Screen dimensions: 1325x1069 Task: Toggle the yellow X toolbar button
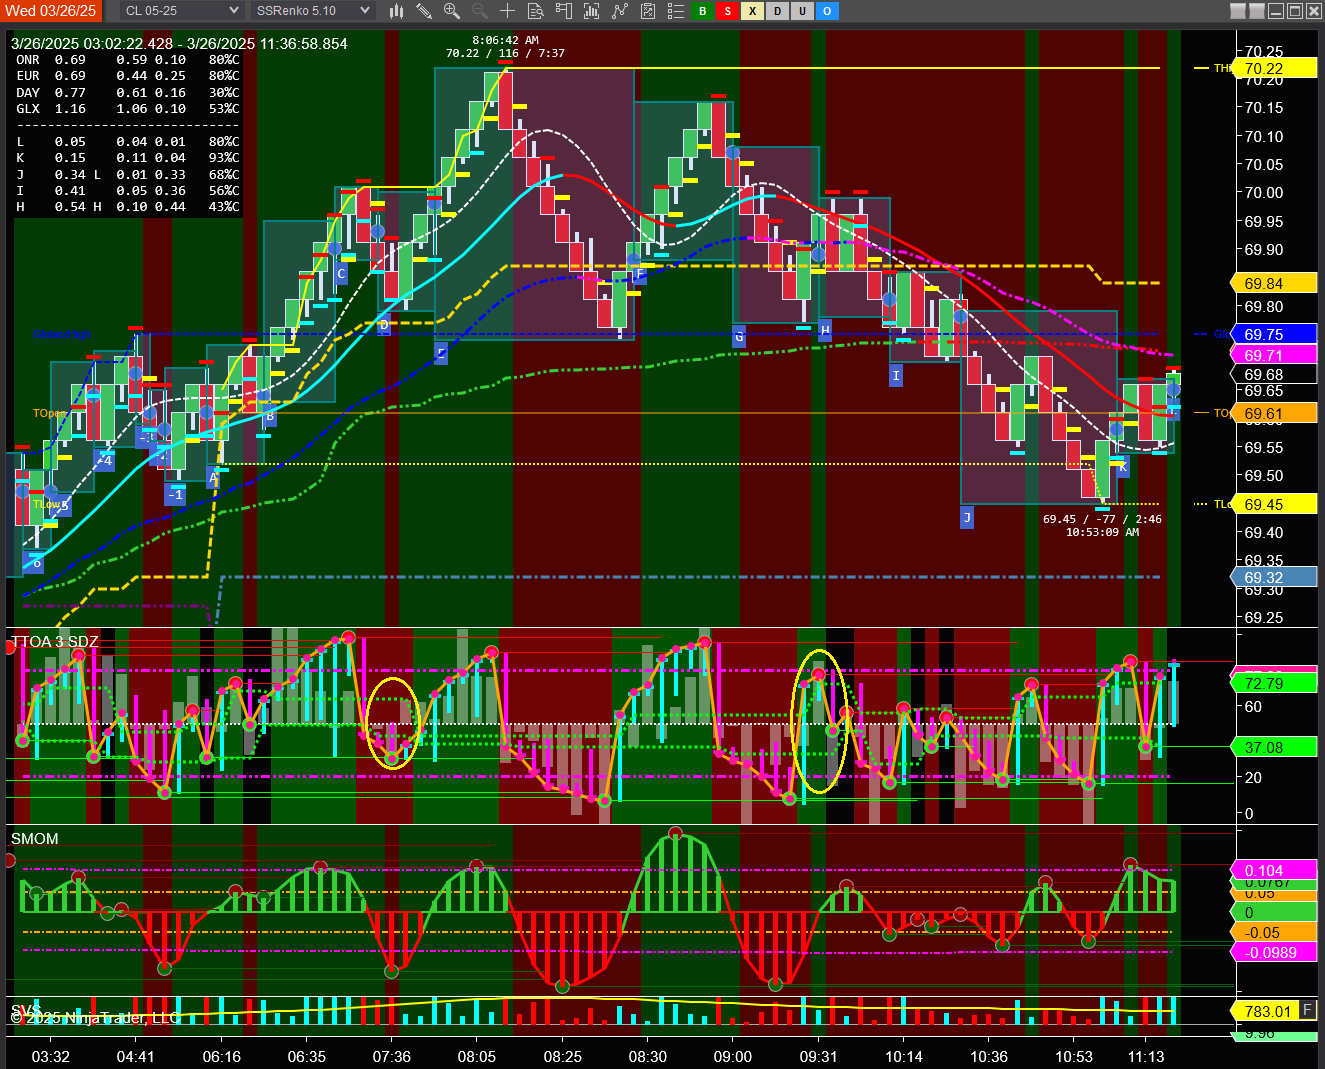click(x=752, y=11)
